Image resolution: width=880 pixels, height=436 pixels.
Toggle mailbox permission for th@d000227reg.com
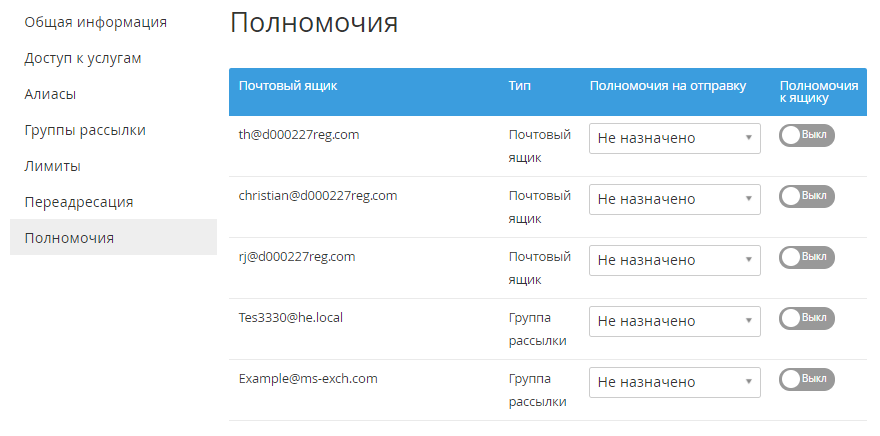pyautogui.click(x=806, y=136)
